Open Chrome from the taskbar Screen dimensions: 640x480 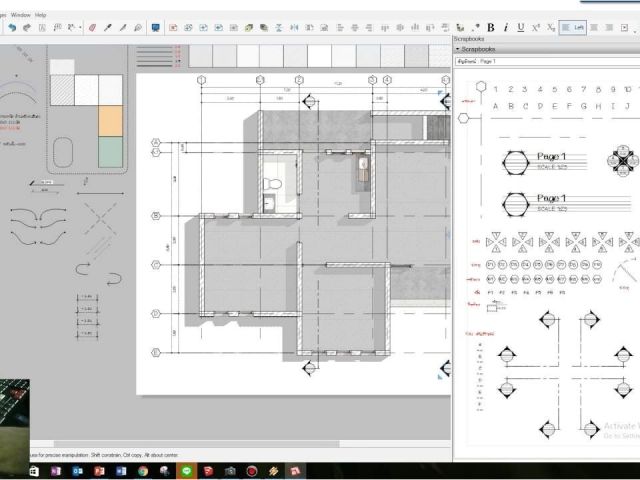(x=143, y=470)
